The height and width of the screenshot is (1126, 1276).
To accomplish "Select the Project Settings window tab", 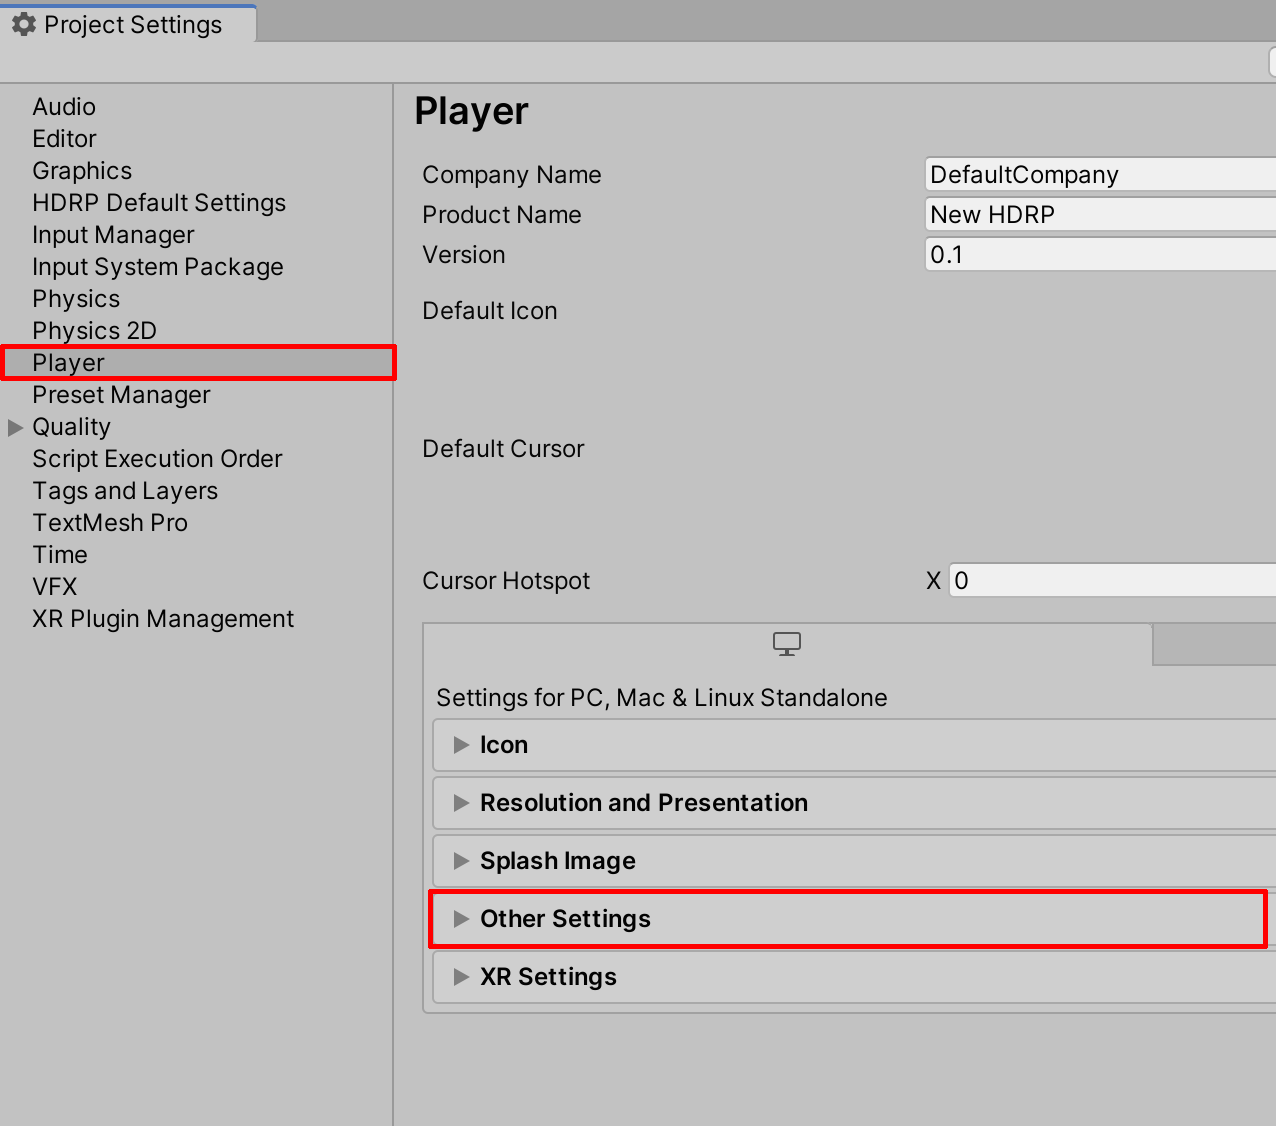I will (132, 24).
